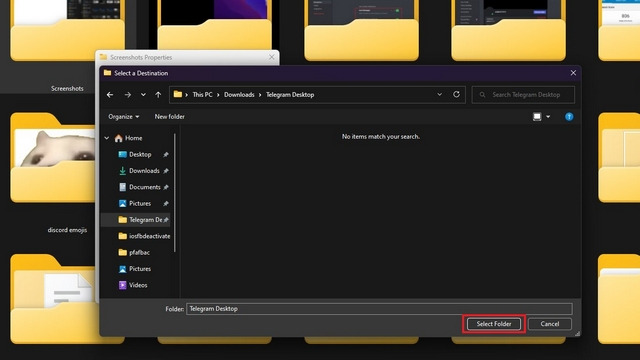This screenshot has height=360, width=640.
Task: Open pinned Downloads in navigation pane
Action: point(139,171)
